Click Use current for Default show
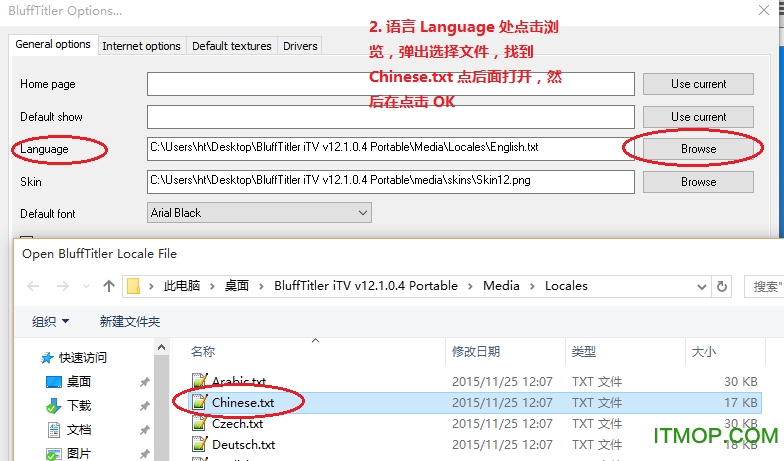The image size is (784, 461). point(698,117)
